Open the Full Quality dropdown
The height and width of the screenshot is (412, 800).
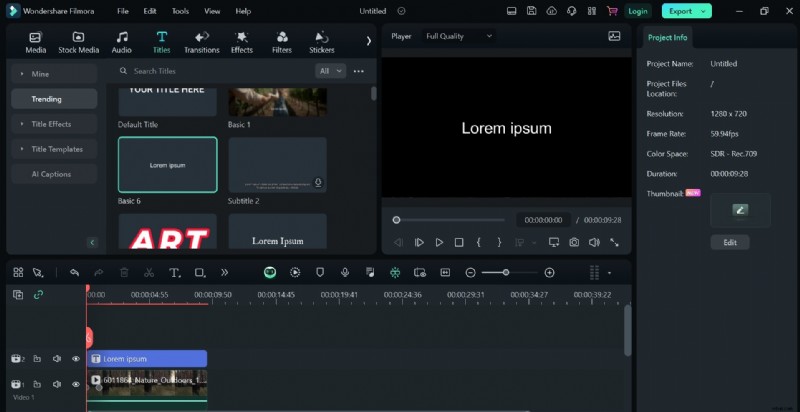[459, 36]
